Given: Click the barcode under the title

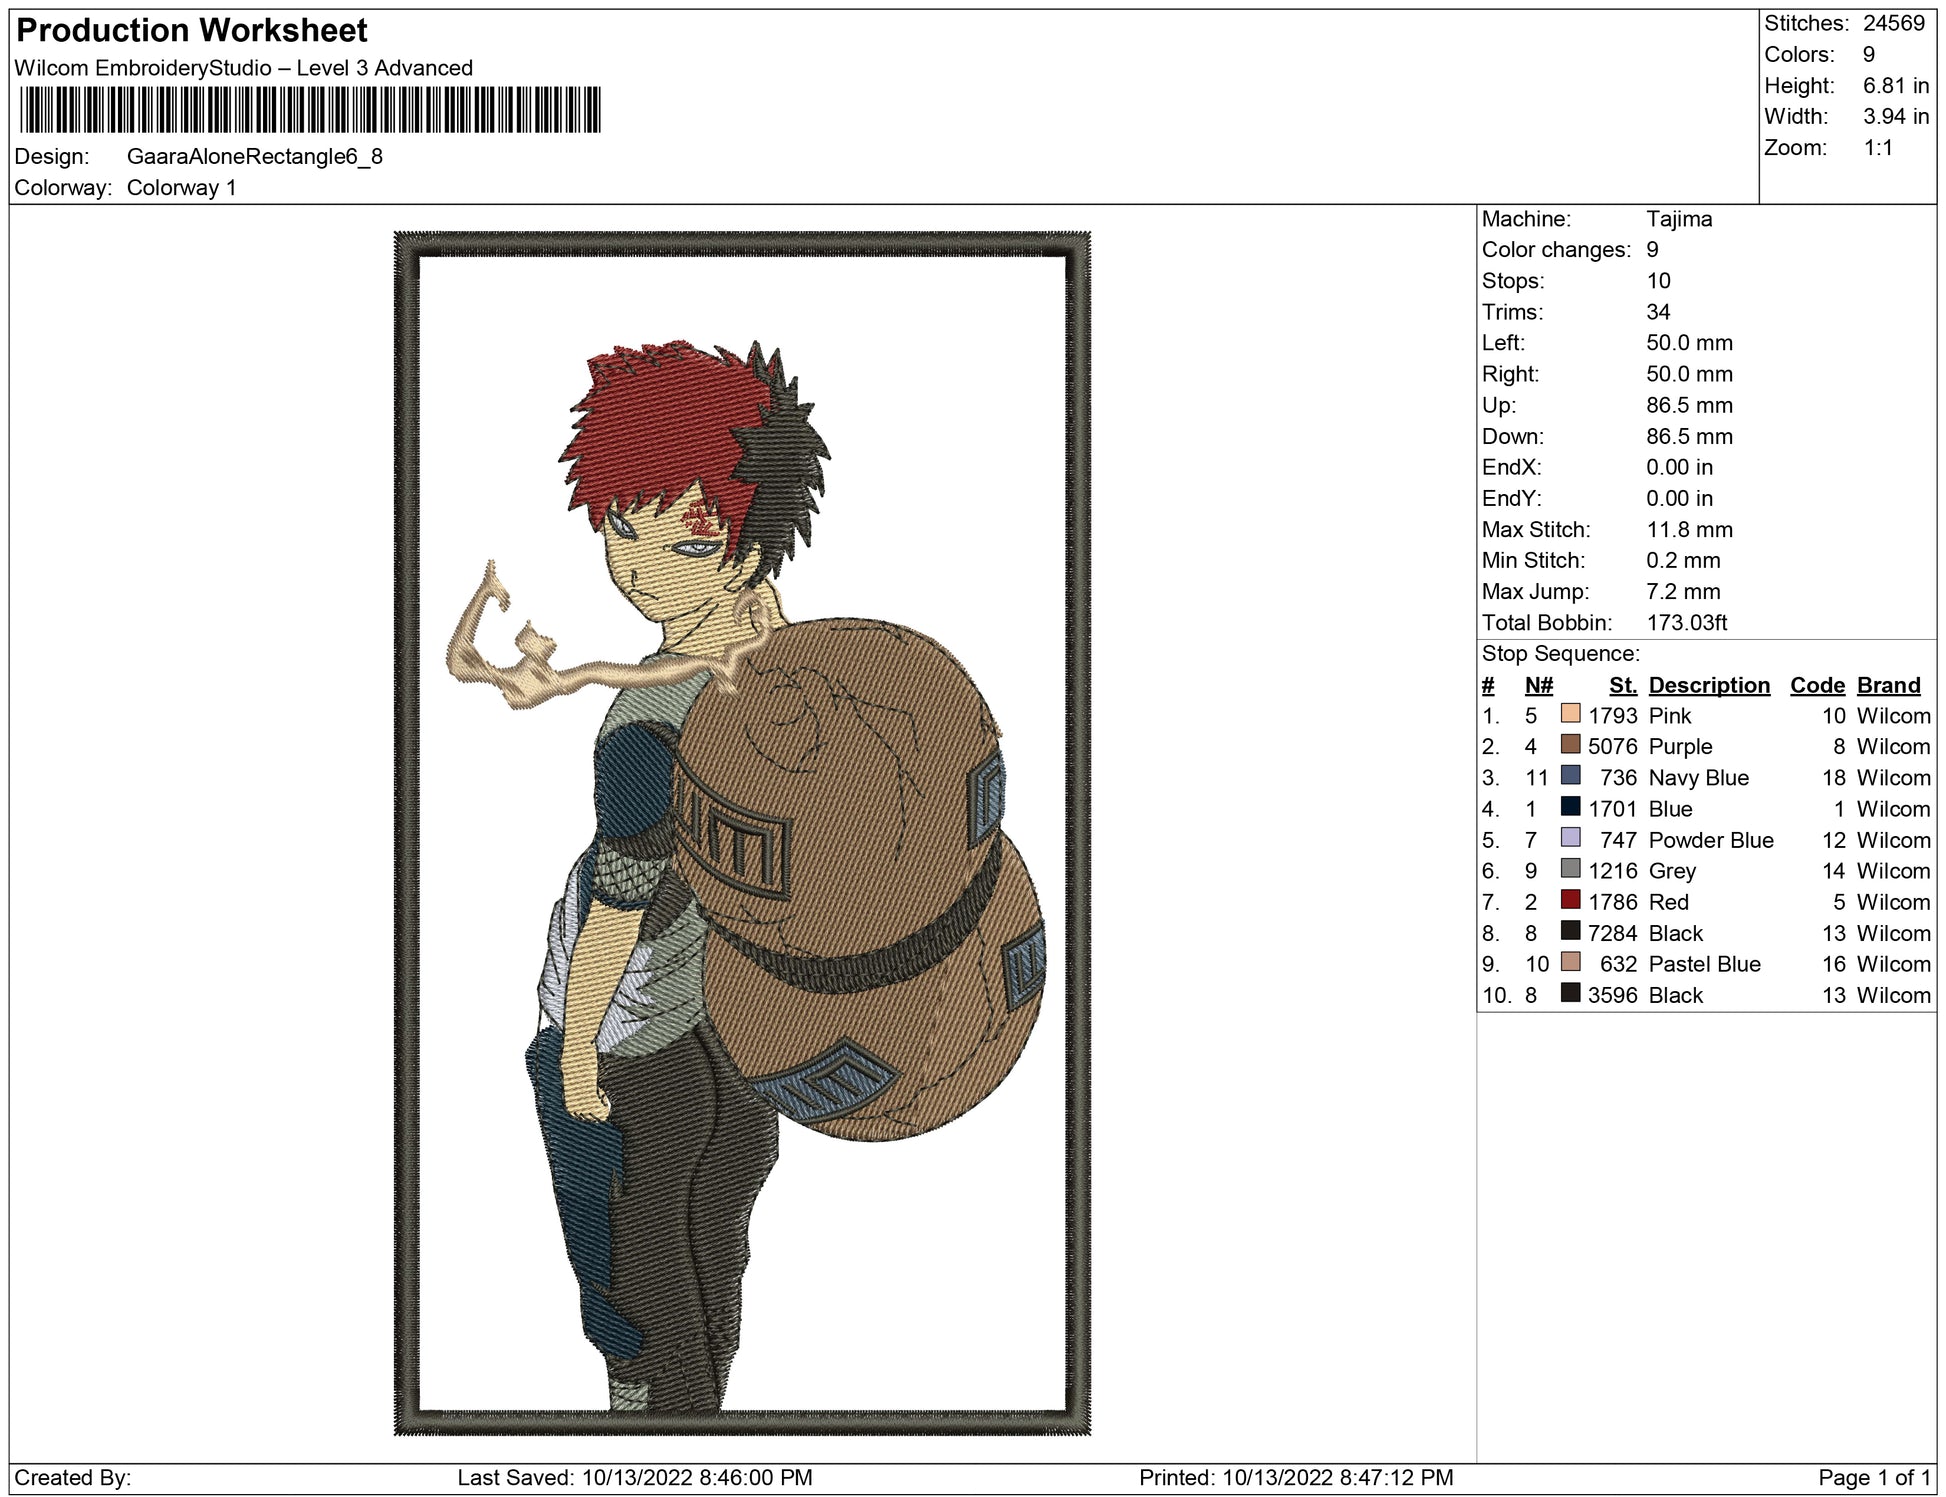Looking at the screenshot, I should tap(310, 110).
